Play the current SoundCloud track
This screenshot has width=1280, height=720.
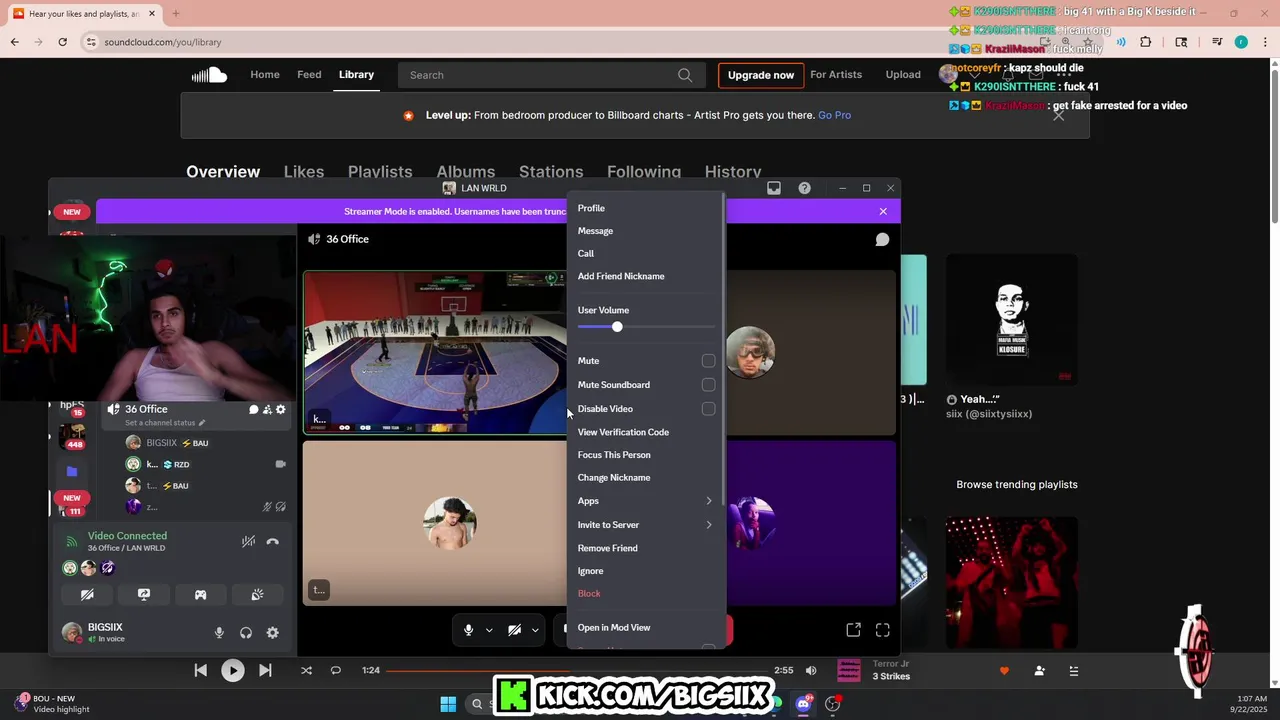(232, 670)
